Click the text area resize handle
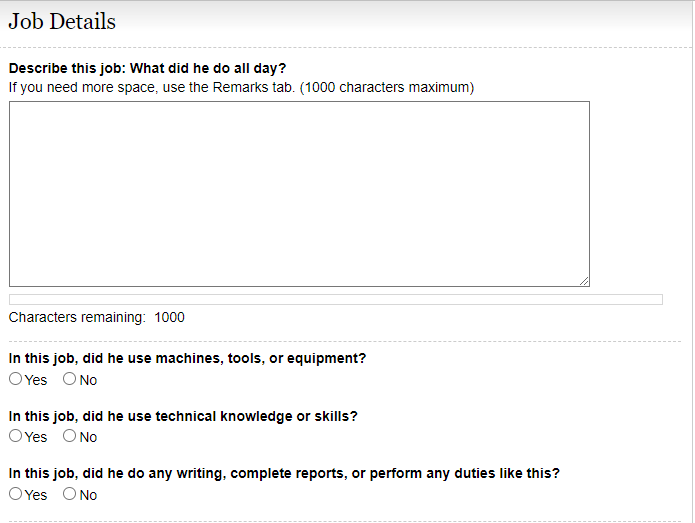 coord(583,281)
